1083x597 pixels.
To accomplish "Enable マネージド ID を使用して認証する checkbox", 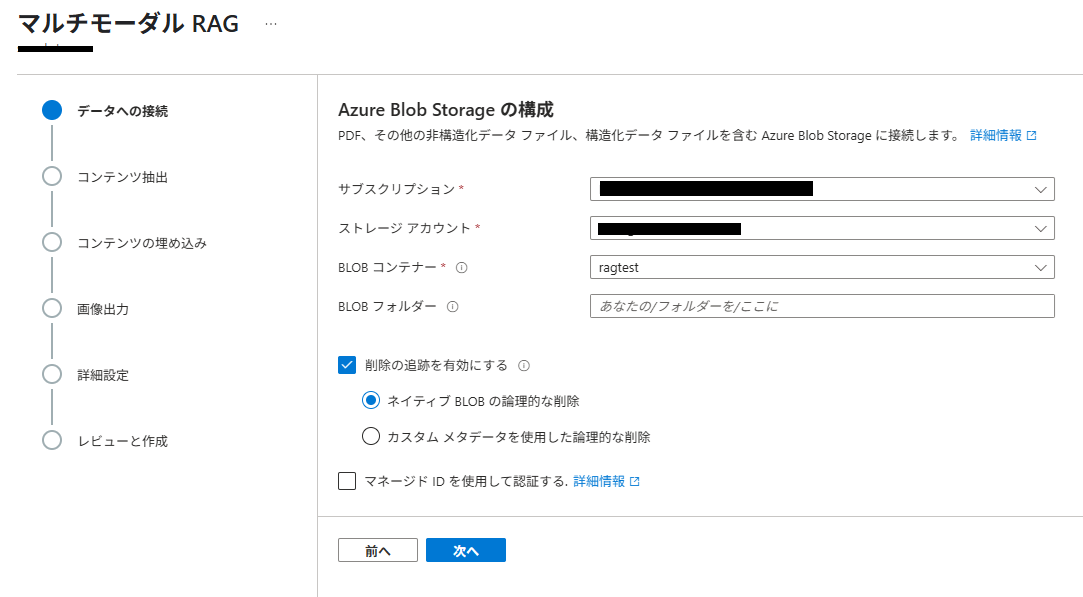I will click(x=347, y=481).
